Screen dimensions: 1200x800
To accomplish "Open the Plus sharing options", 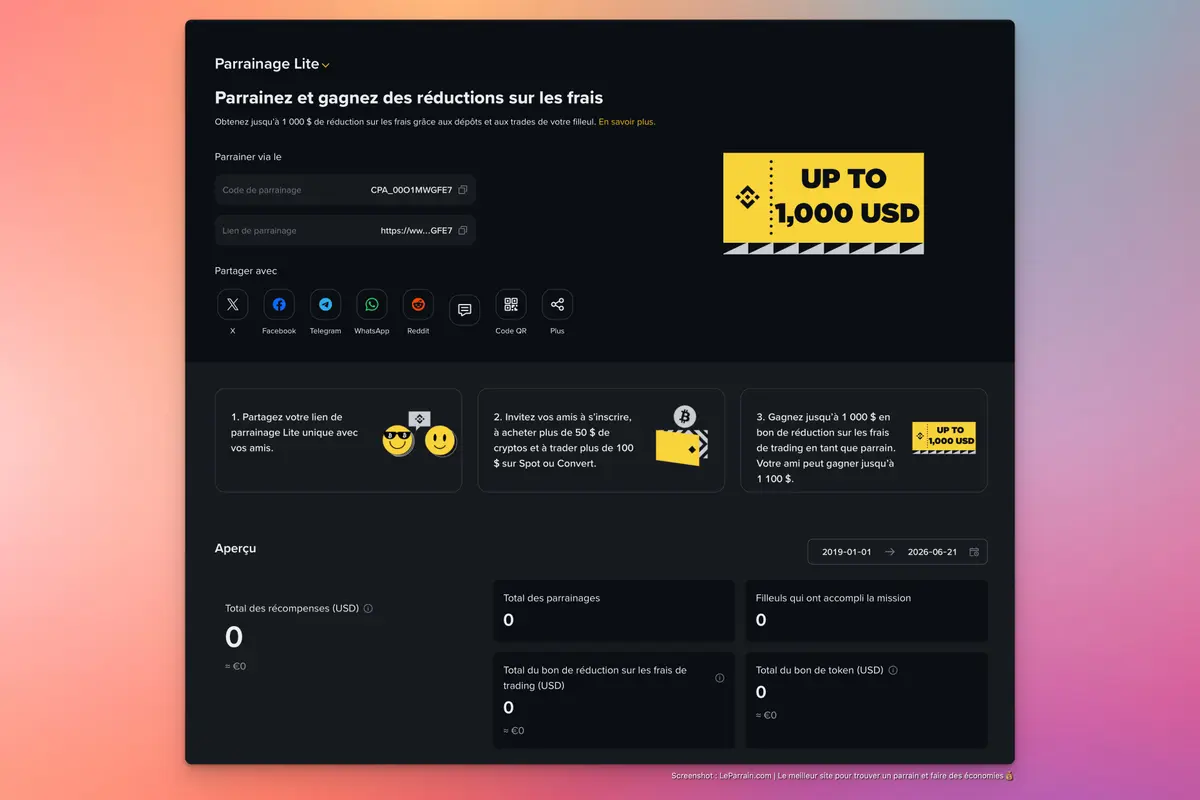I will point(557,305).
